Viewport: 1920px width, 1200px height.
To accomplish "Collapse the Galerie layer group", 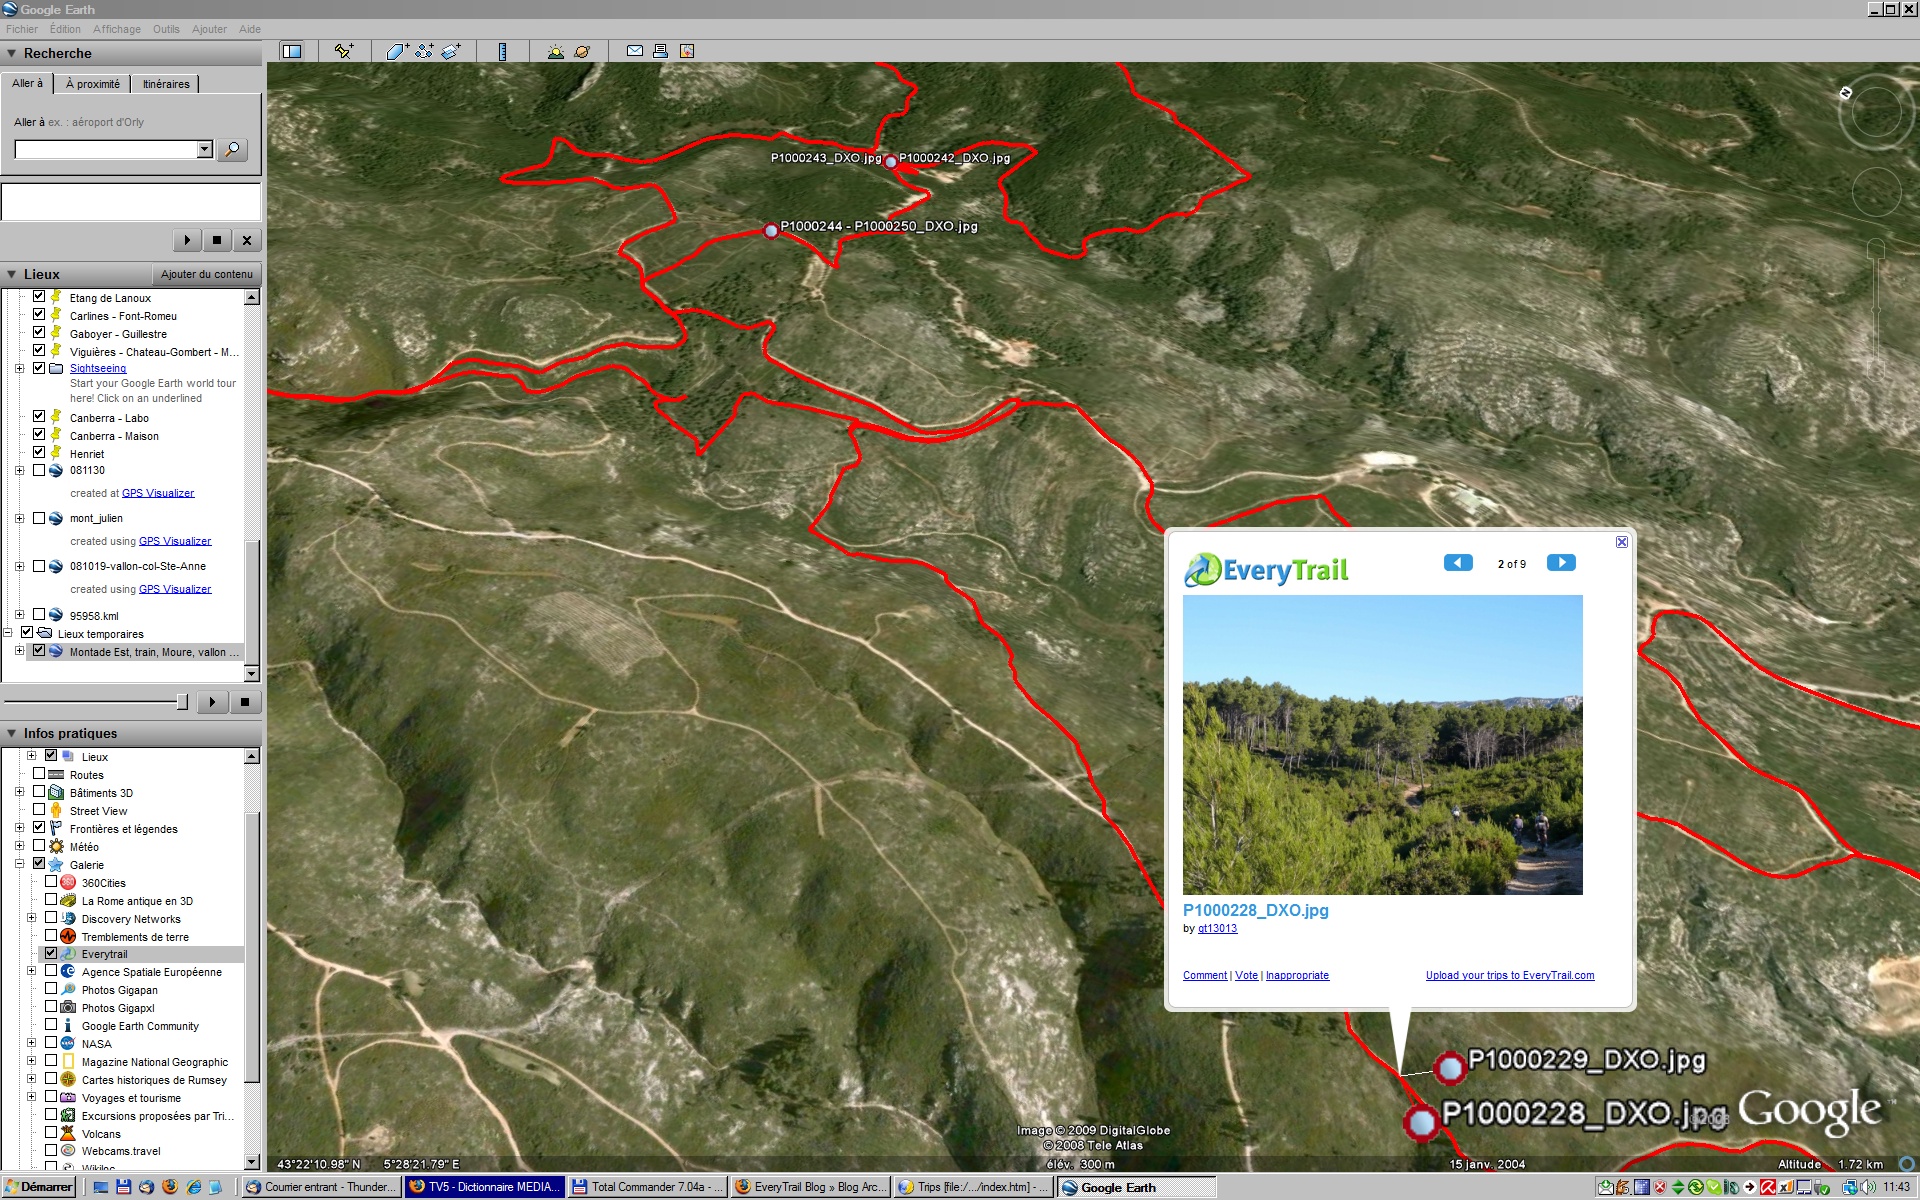I will 20,863.
